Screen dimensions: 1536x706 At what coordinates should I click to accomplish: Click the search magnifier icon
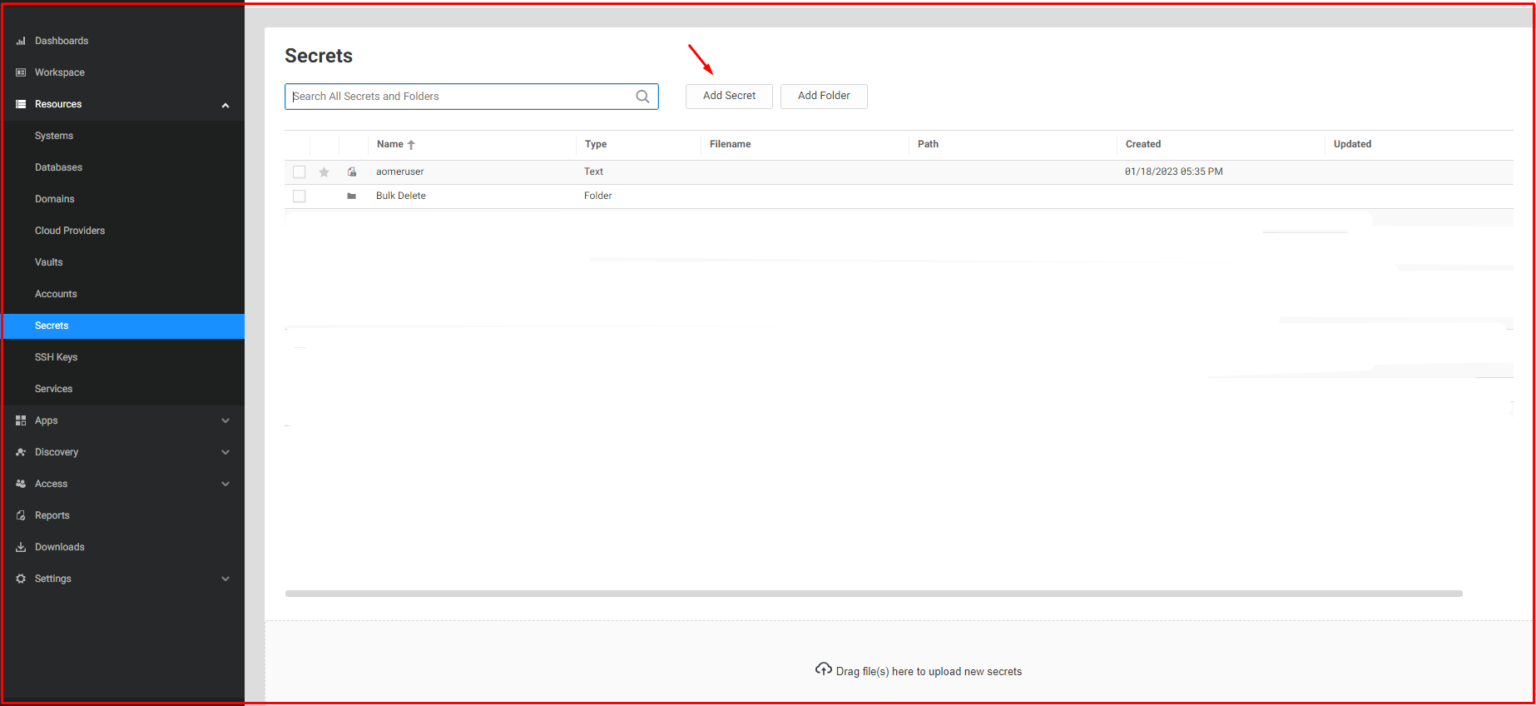(643, 96)
